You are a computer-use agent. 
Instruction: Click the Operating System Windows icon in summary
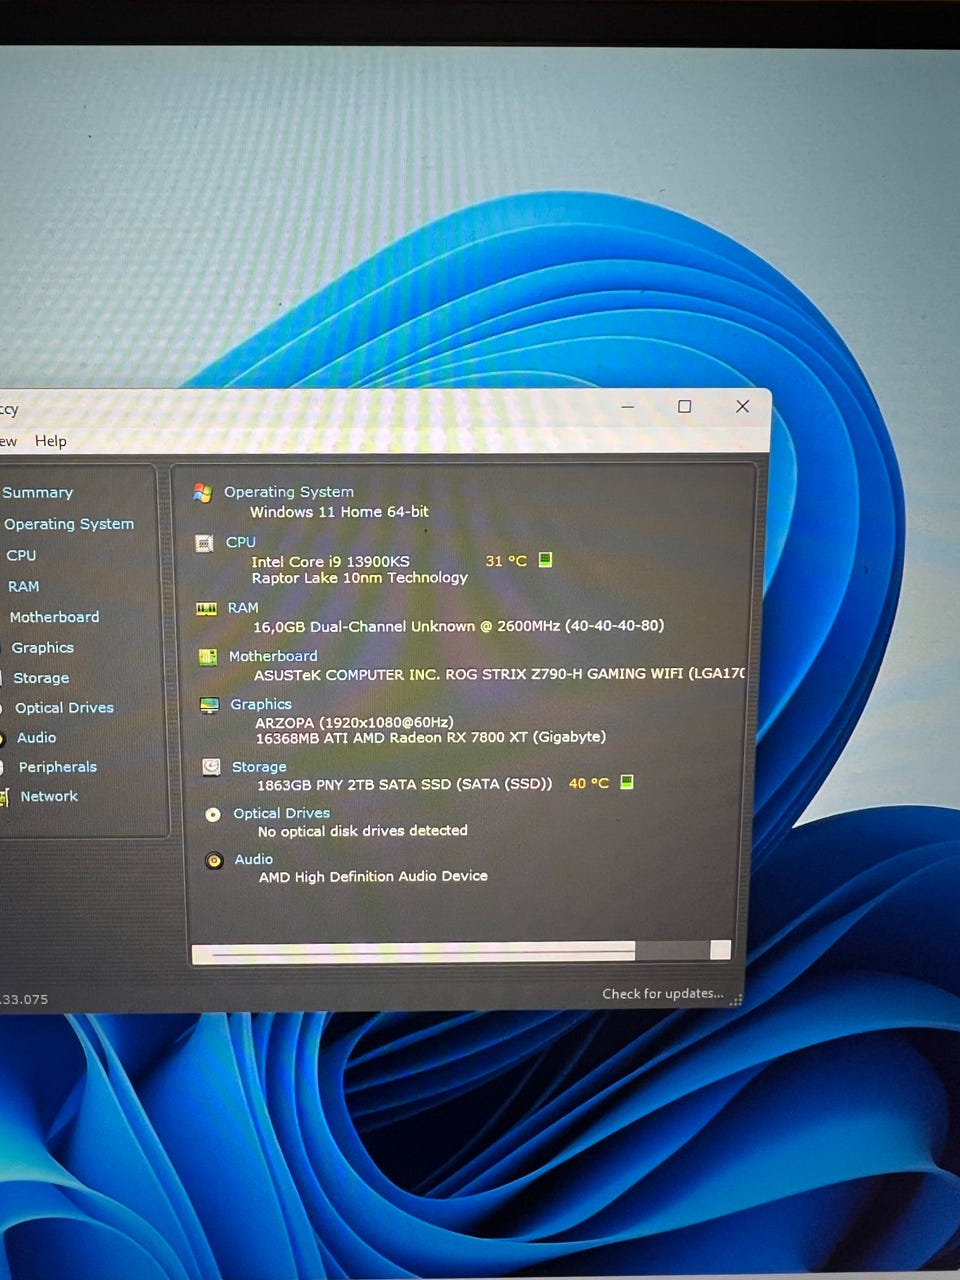click(x=203, y=492)
